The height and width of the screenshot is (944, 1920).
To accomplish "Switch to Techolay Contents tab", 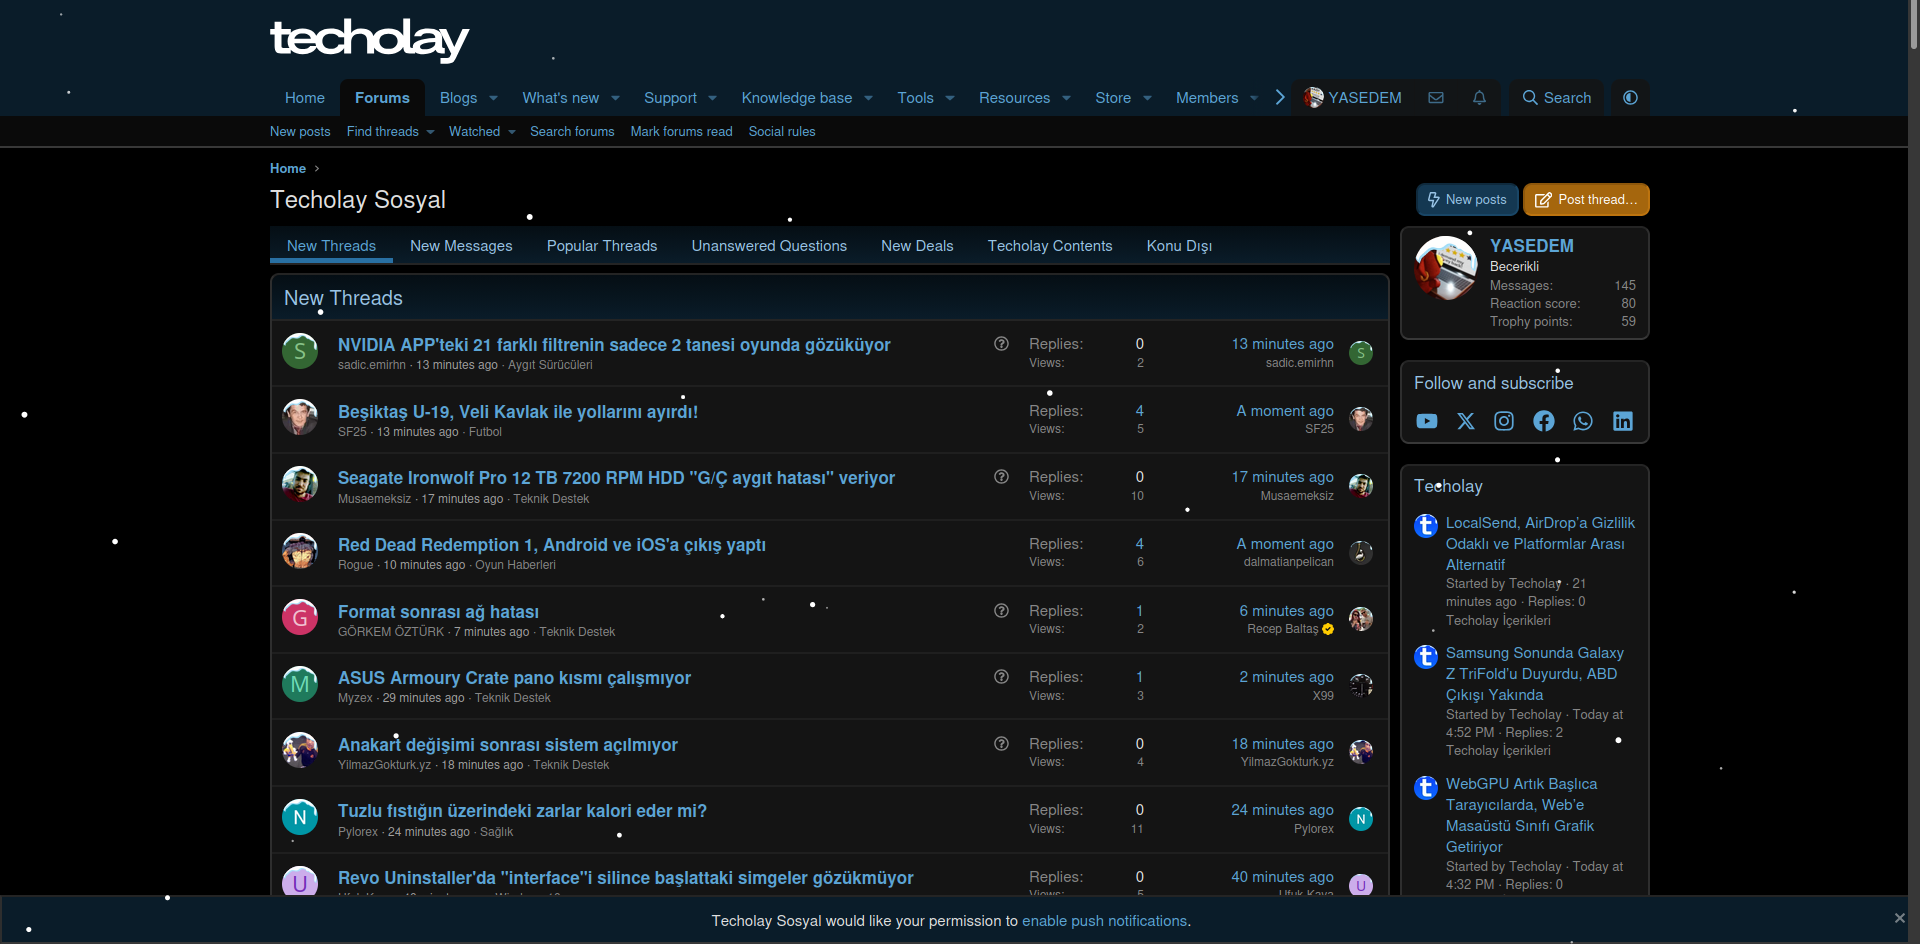I will click(1050, 246).
